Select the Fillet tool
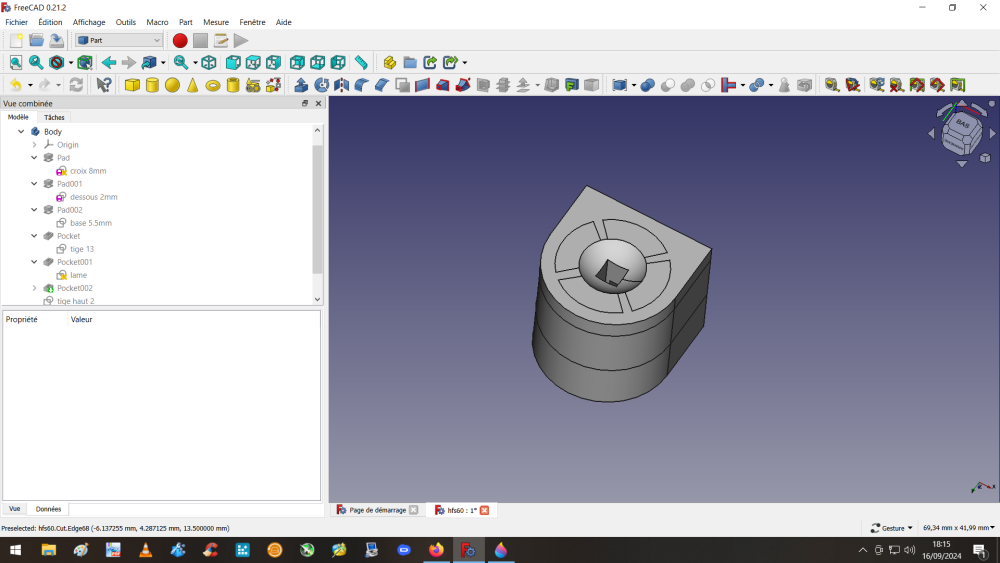1000x563 pixels. (362, 85)
